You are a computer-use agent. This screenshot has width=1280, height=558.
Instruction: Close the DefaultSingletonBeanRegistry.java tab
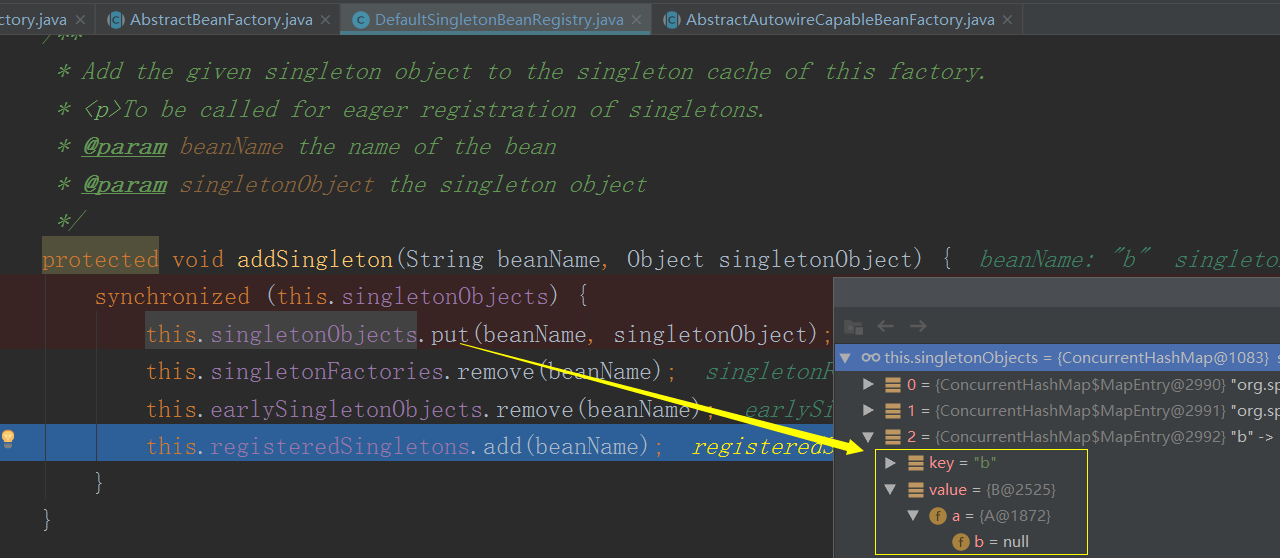coord(636,20)
